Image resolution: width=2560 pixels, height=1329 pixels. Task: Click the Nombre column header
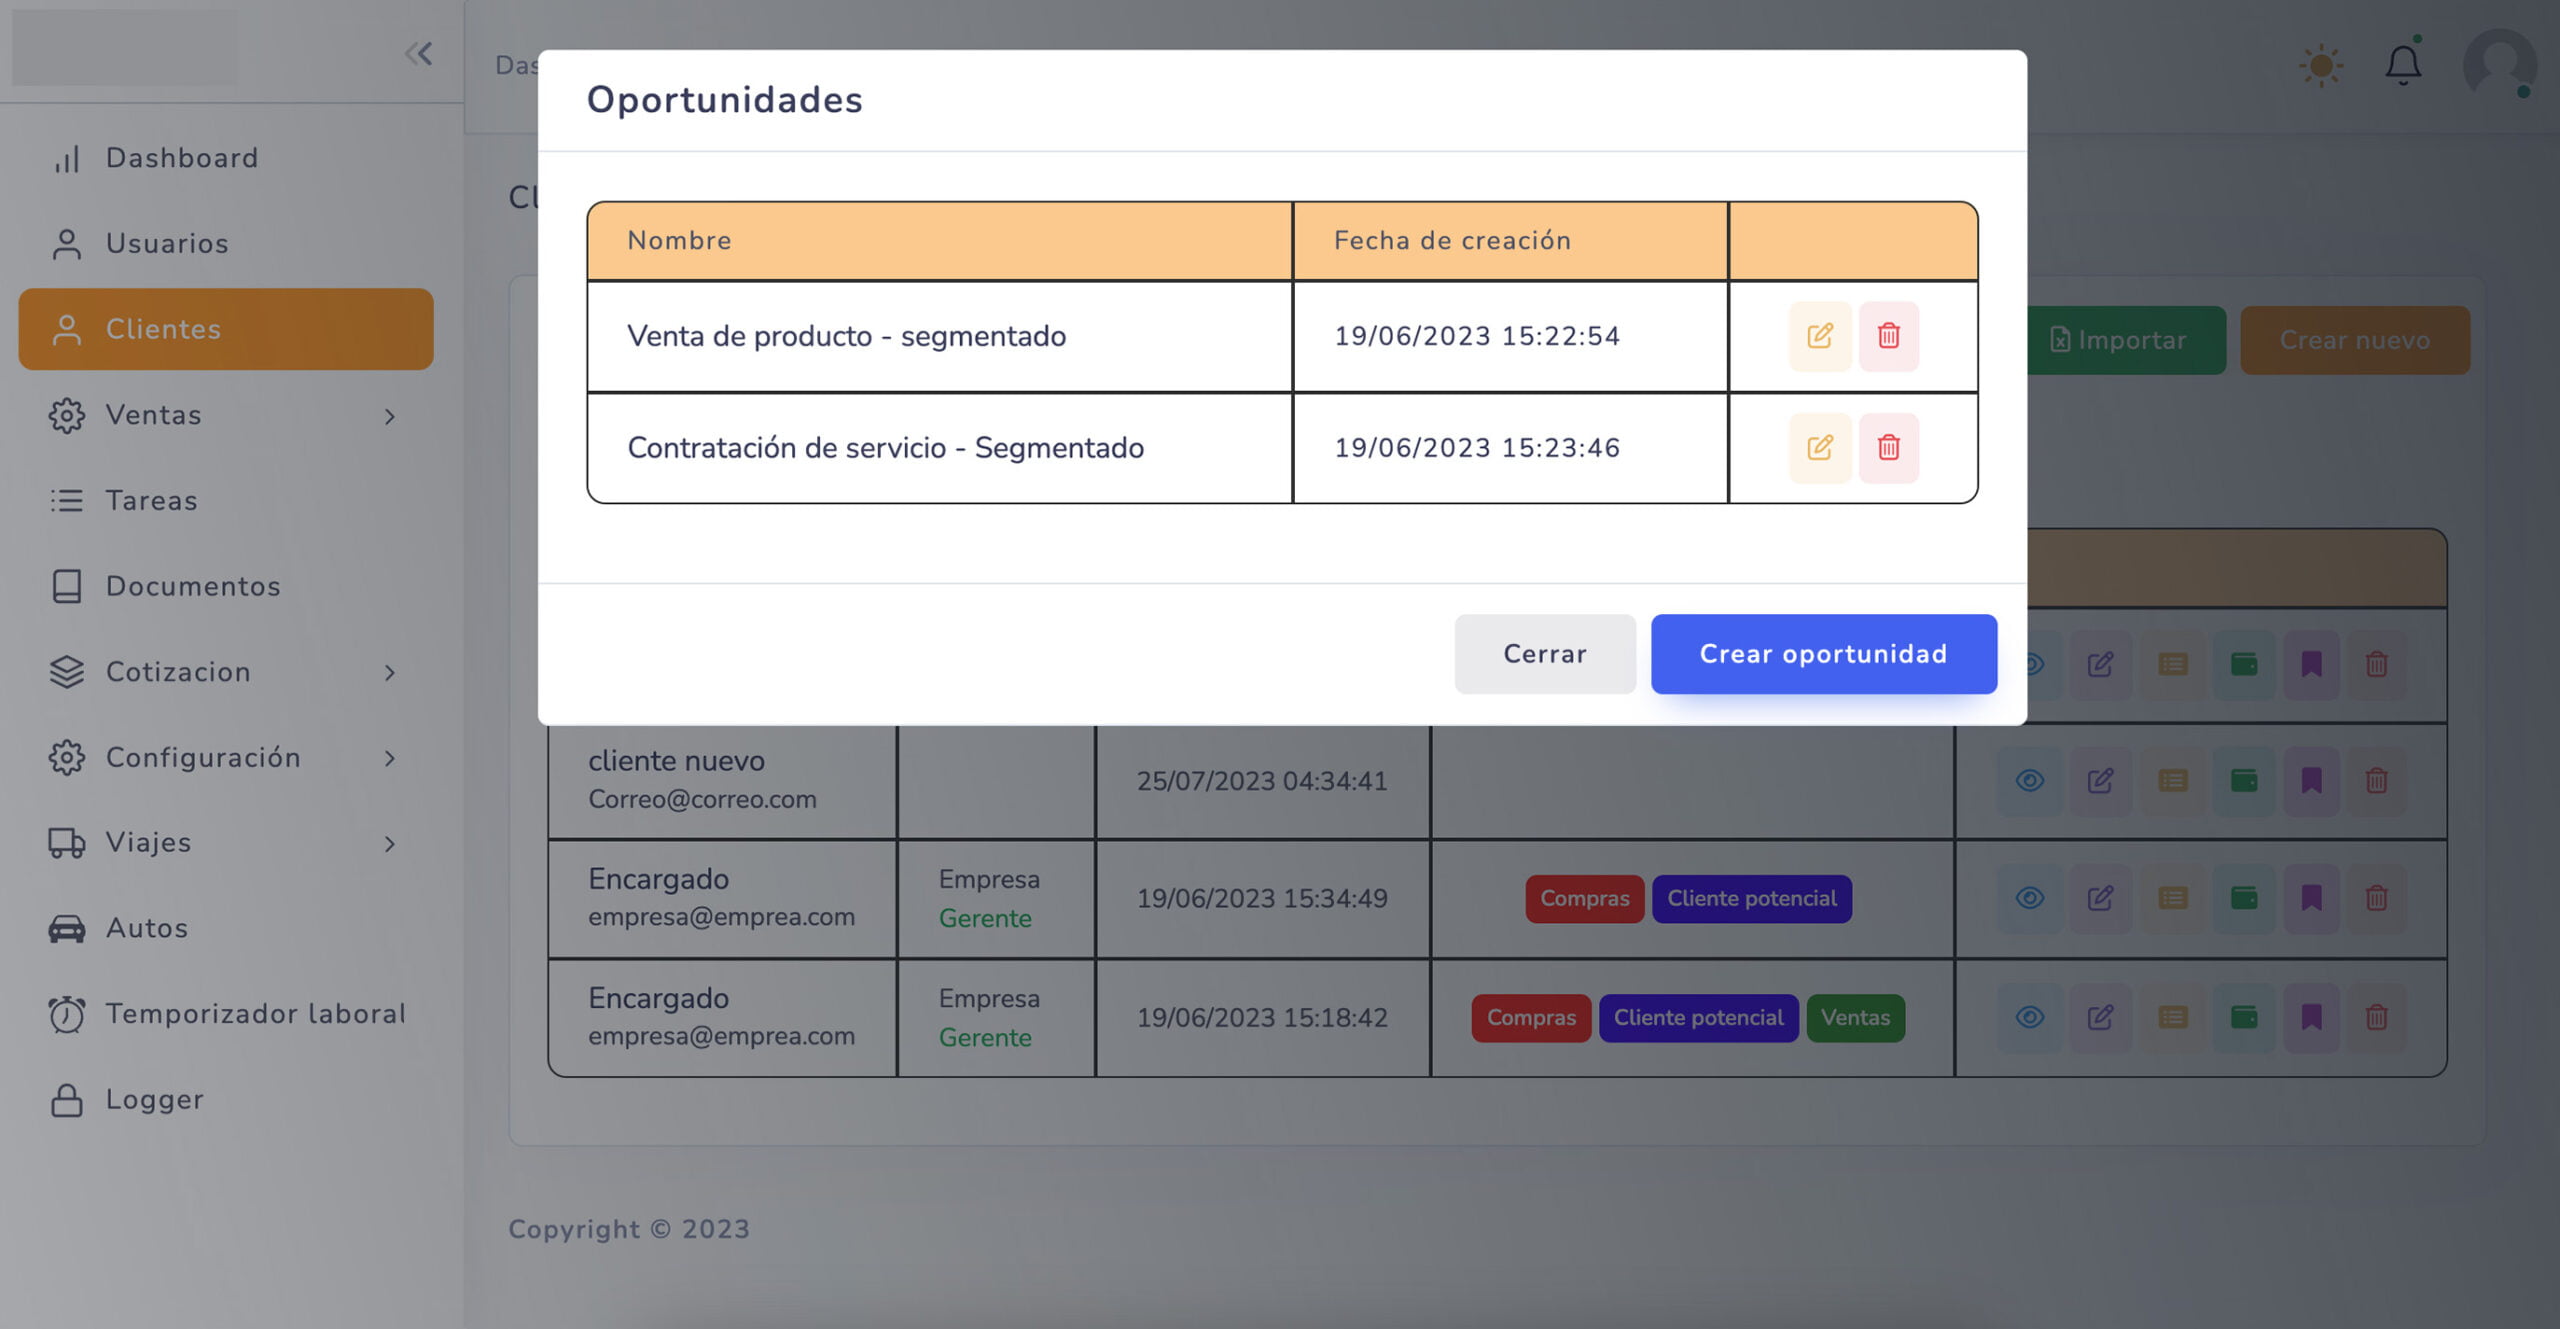[679, 241]
